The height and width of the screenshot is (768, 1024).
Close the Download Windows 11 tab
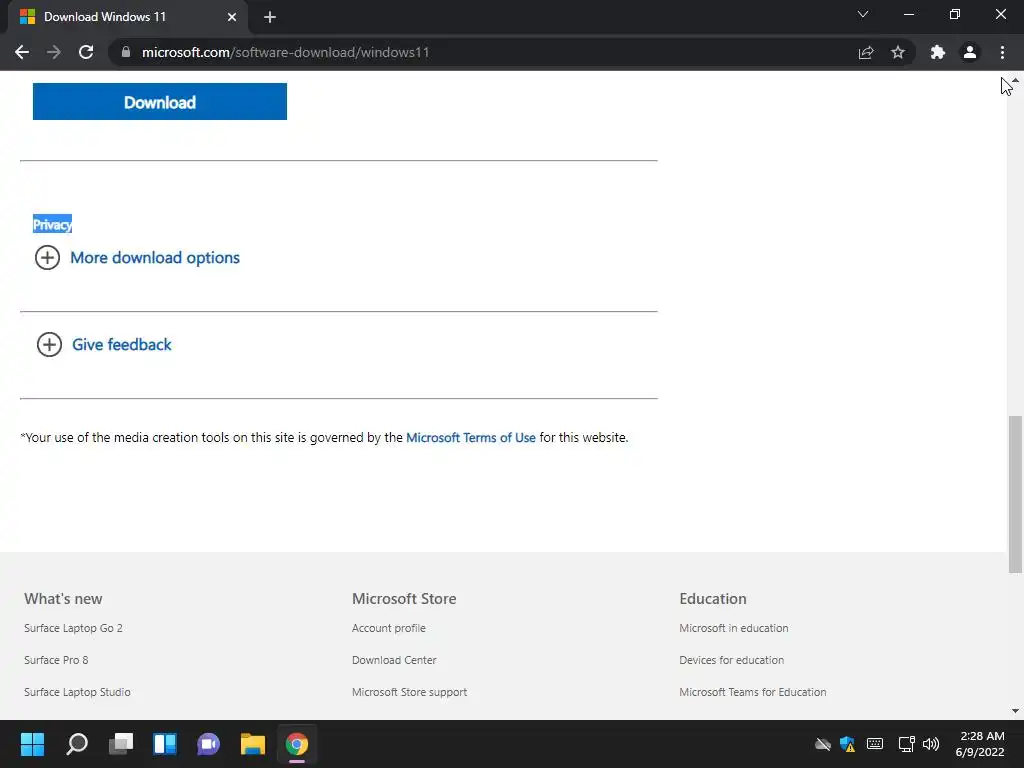pos(232,17)
